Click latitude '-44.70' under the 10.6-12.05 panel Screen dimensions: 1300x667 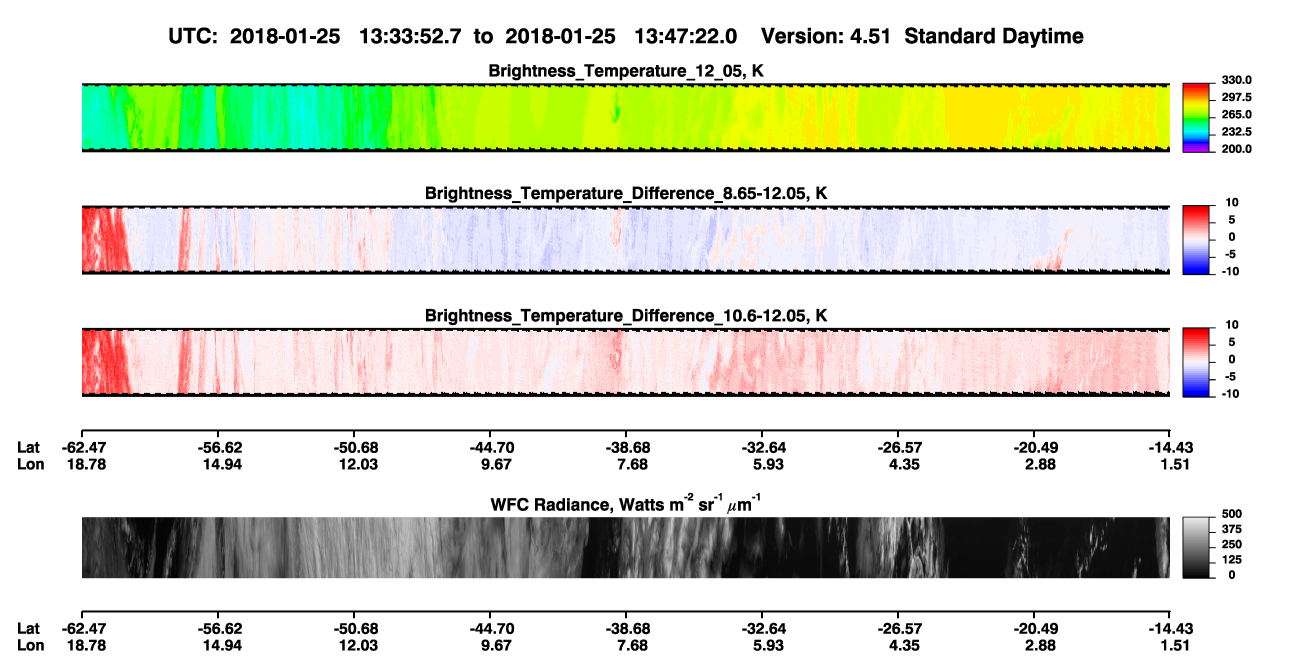tap(490, 448)
